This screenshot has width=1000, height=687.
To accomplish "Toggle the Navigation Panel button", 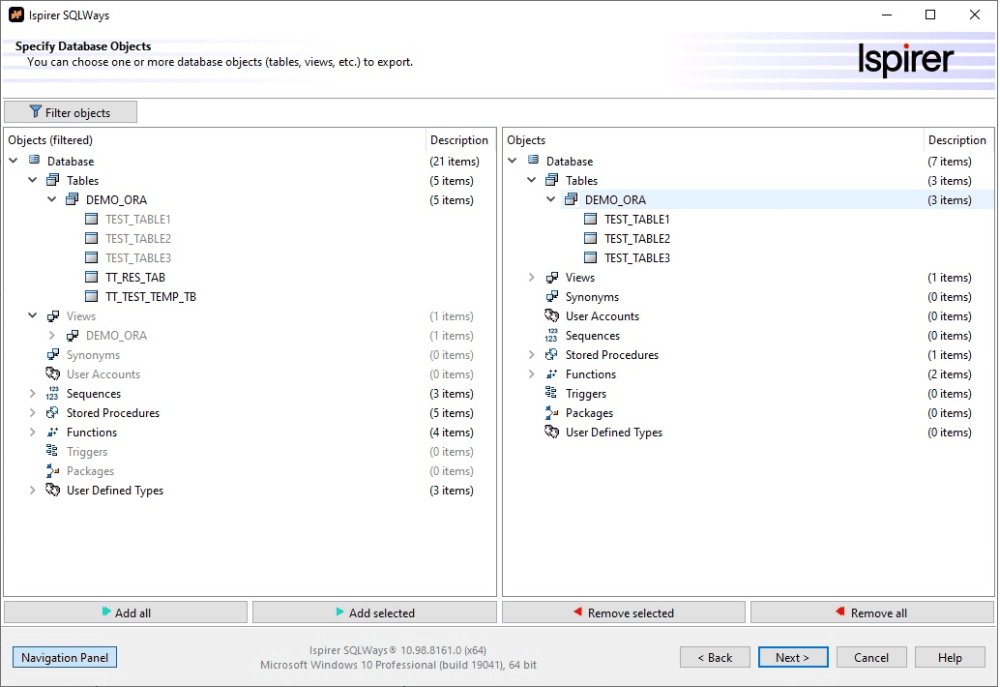I will click(65, 657).
